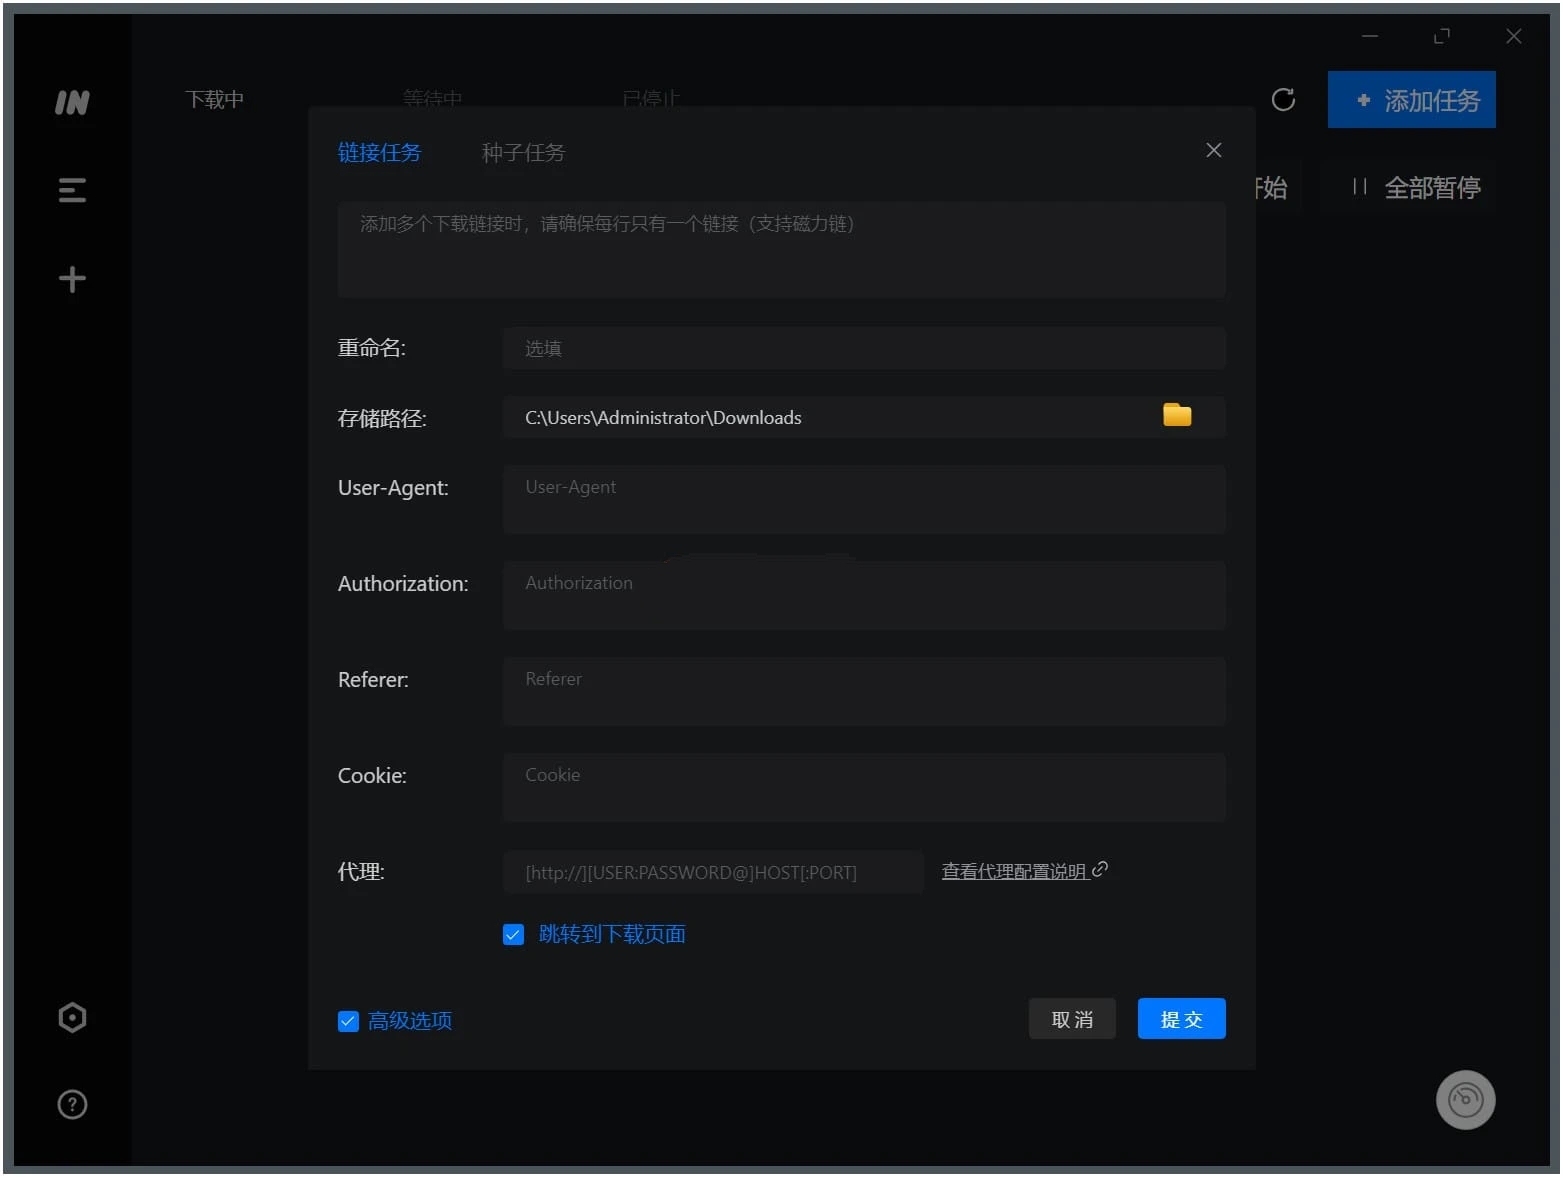The height and width of the screenshot is (1177, 1563).
Task: Submit the task with 提交 button
Action: pos(1181,1018)
